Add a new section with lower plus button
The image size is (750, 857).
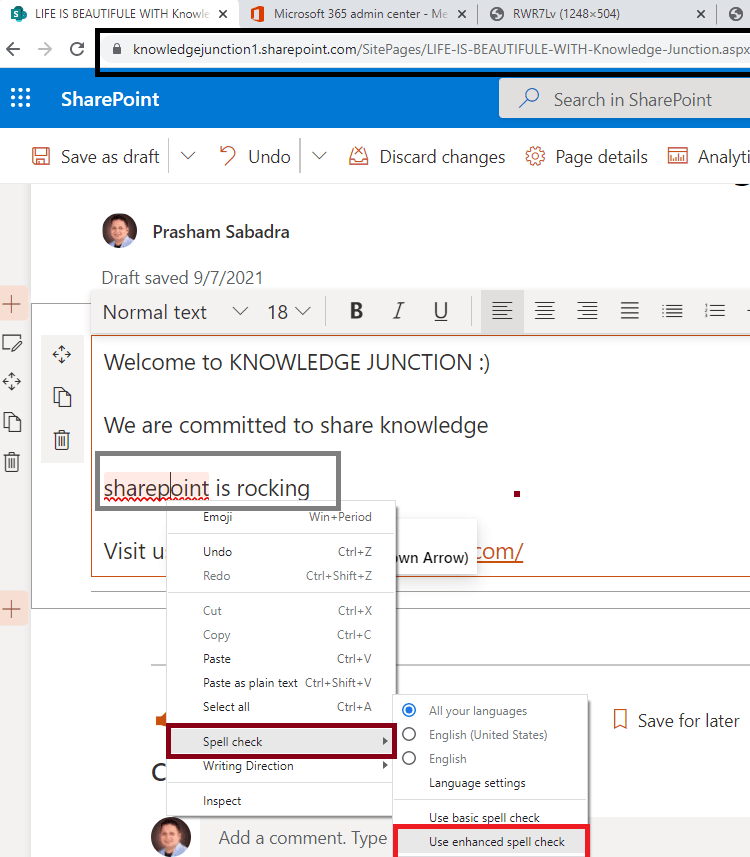(x=12, y=609)
